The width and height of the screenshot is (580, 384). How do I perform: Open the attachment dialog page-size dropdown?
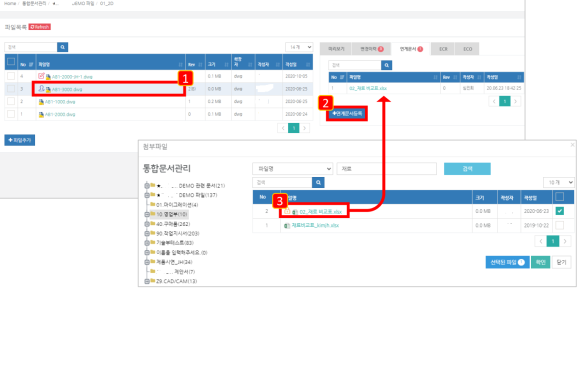[x=559, y=182]
